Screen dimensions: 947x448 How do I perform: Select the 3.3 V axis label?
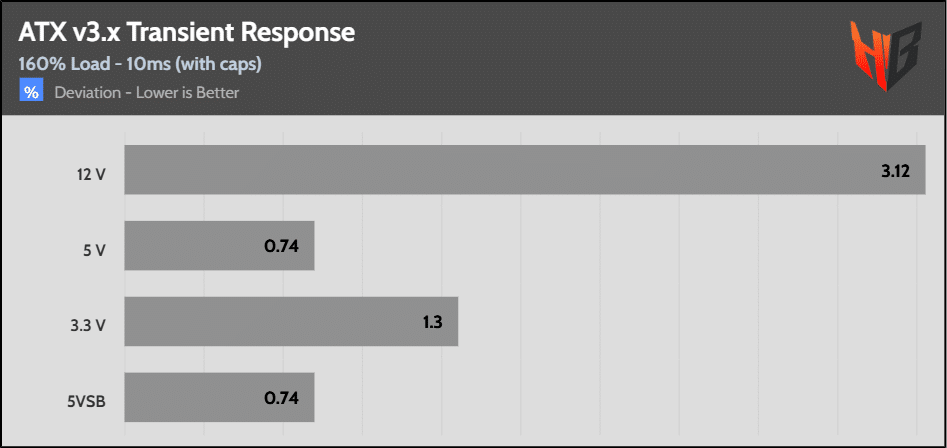88,326
